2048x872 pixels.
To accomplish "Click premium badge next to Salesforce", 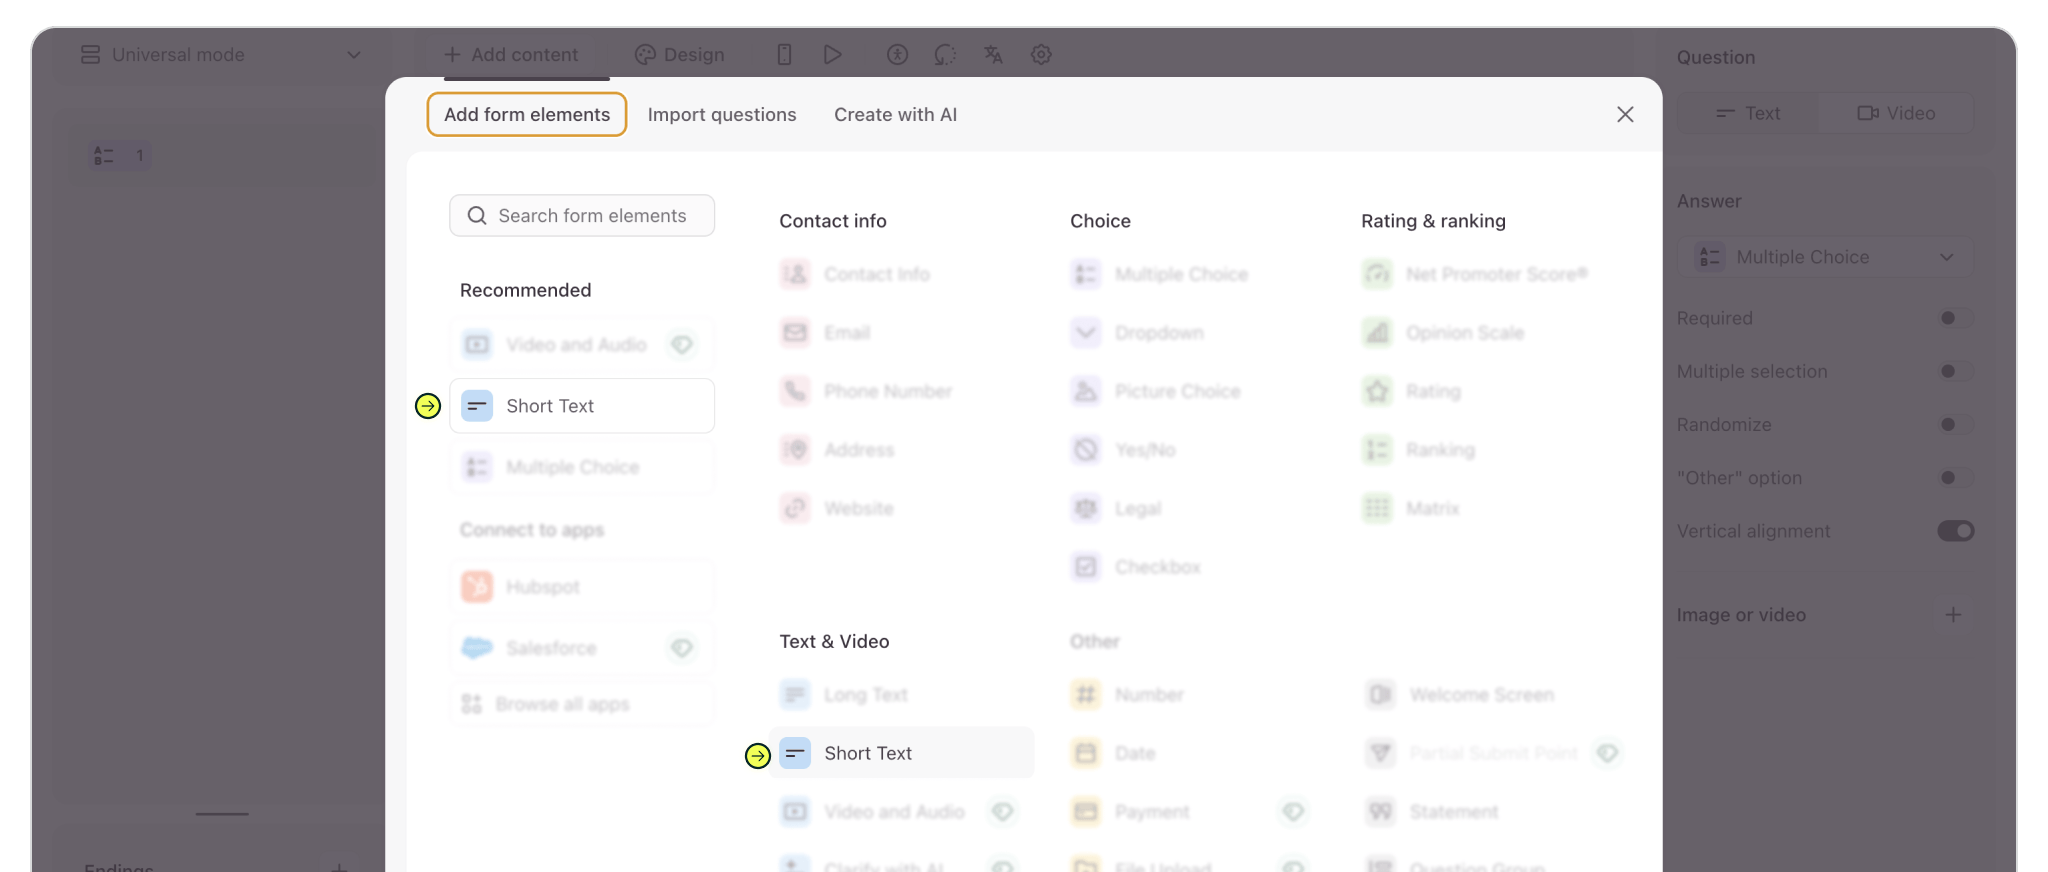I will [682, 648].
